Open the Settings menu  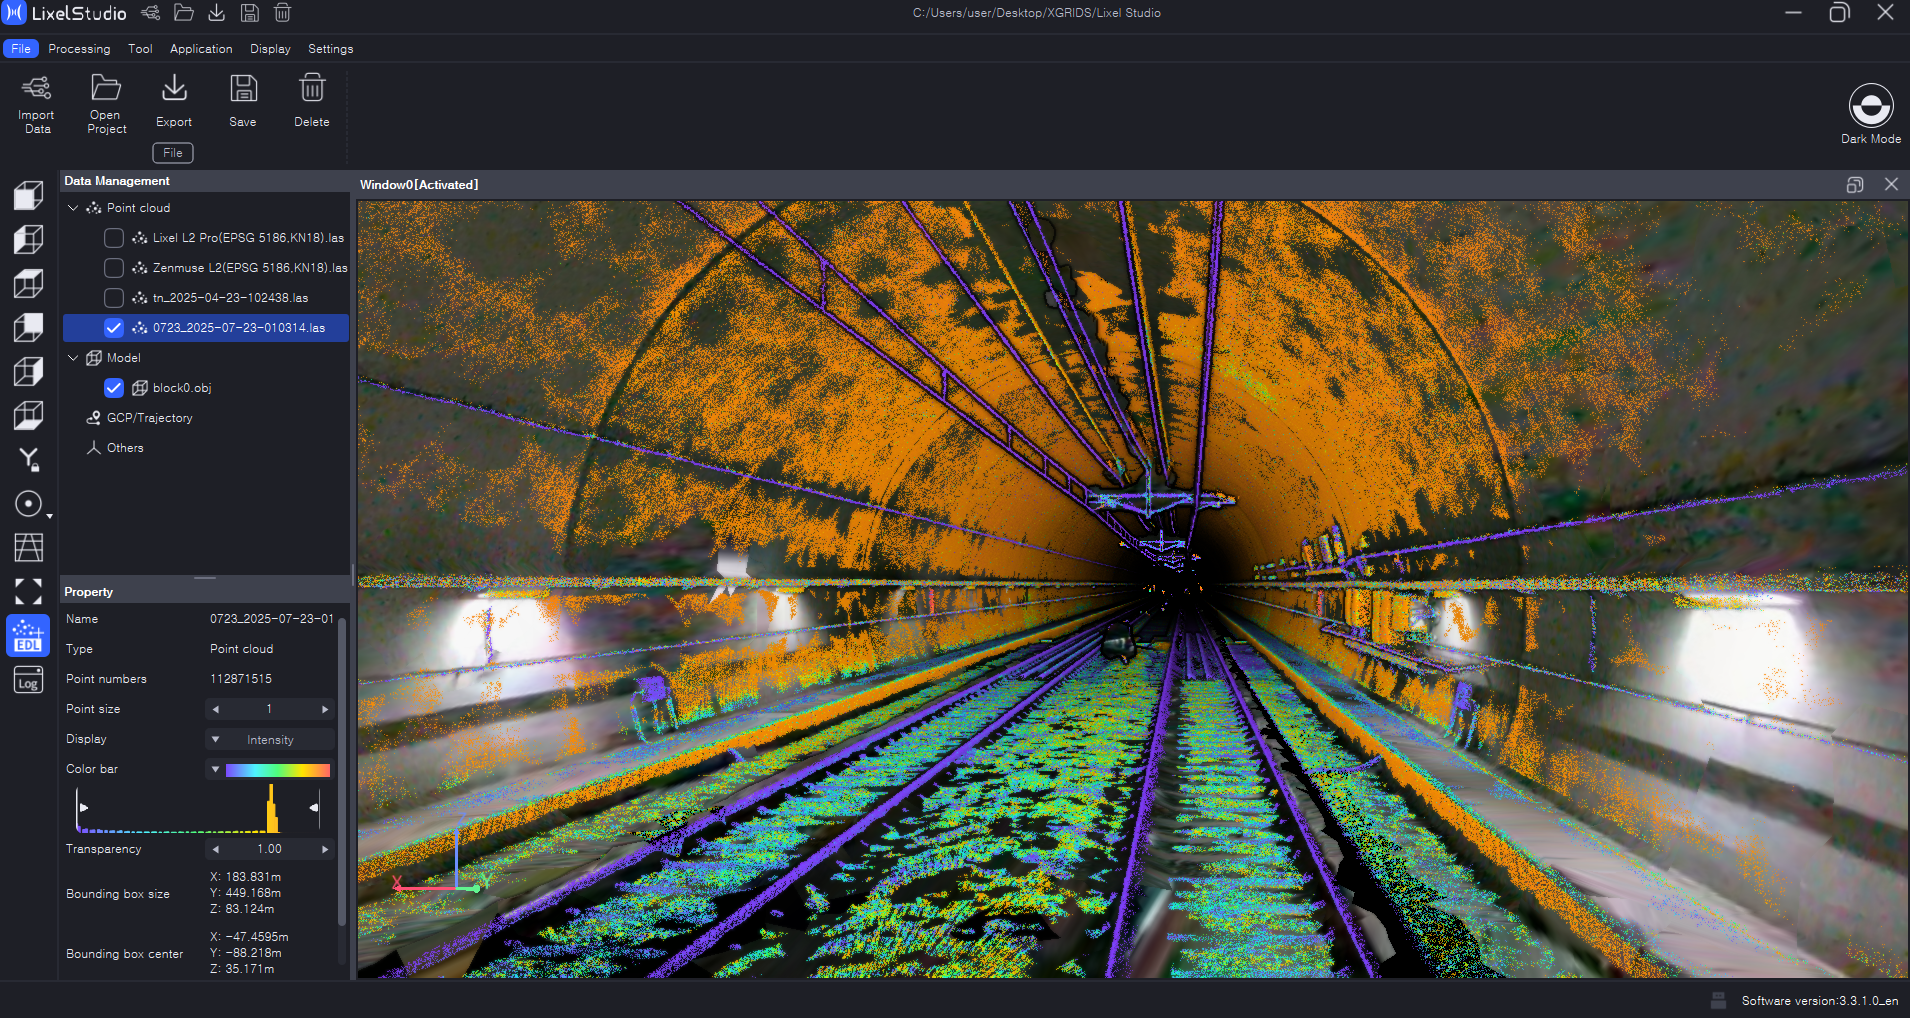tap(330, 49)
